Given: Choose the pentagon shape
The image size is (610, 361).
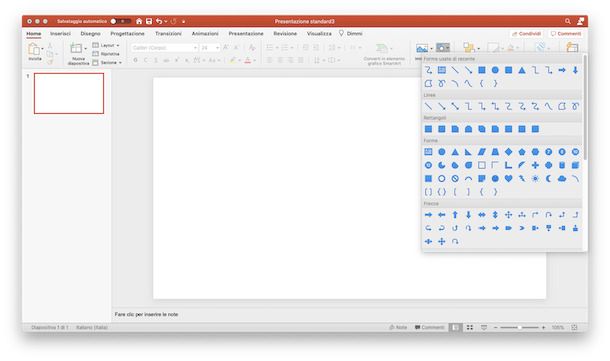Looking at the screenshot, I should pyautogui.click(x=522, y=152).
